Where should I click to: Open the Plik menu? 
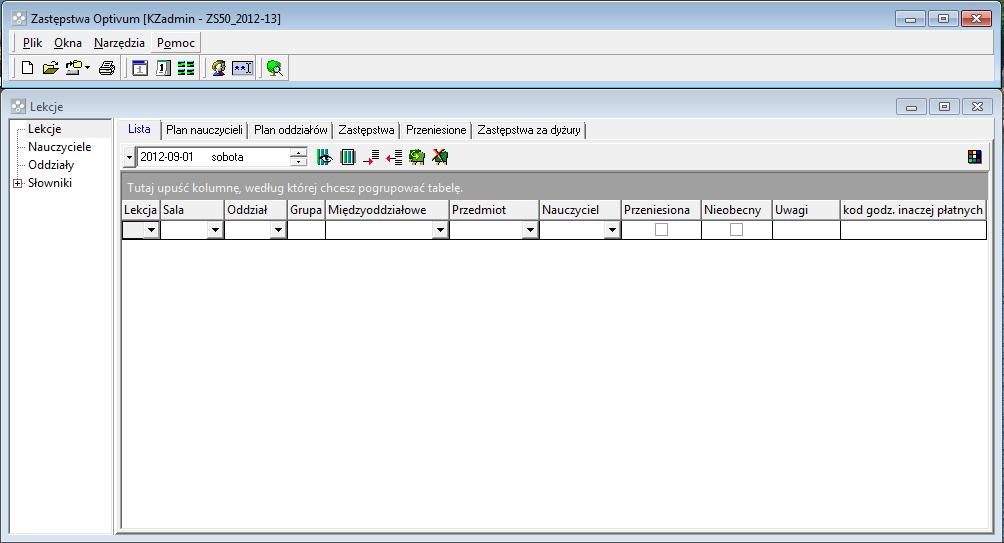[33, 43]
